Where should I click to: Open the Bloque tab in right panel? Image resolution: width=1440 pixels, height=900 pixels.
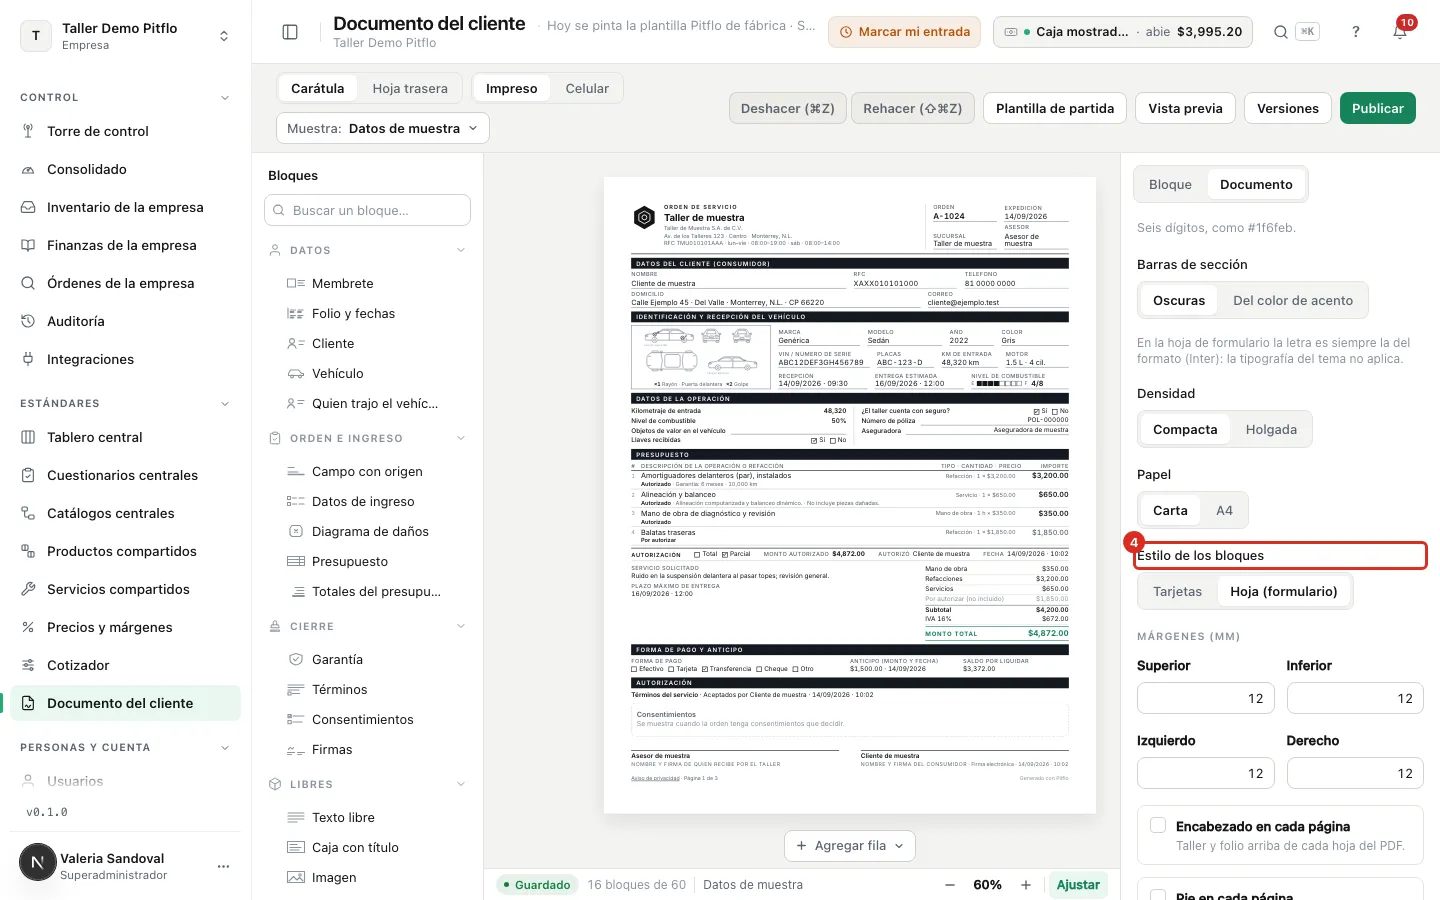click(1170, 184)
